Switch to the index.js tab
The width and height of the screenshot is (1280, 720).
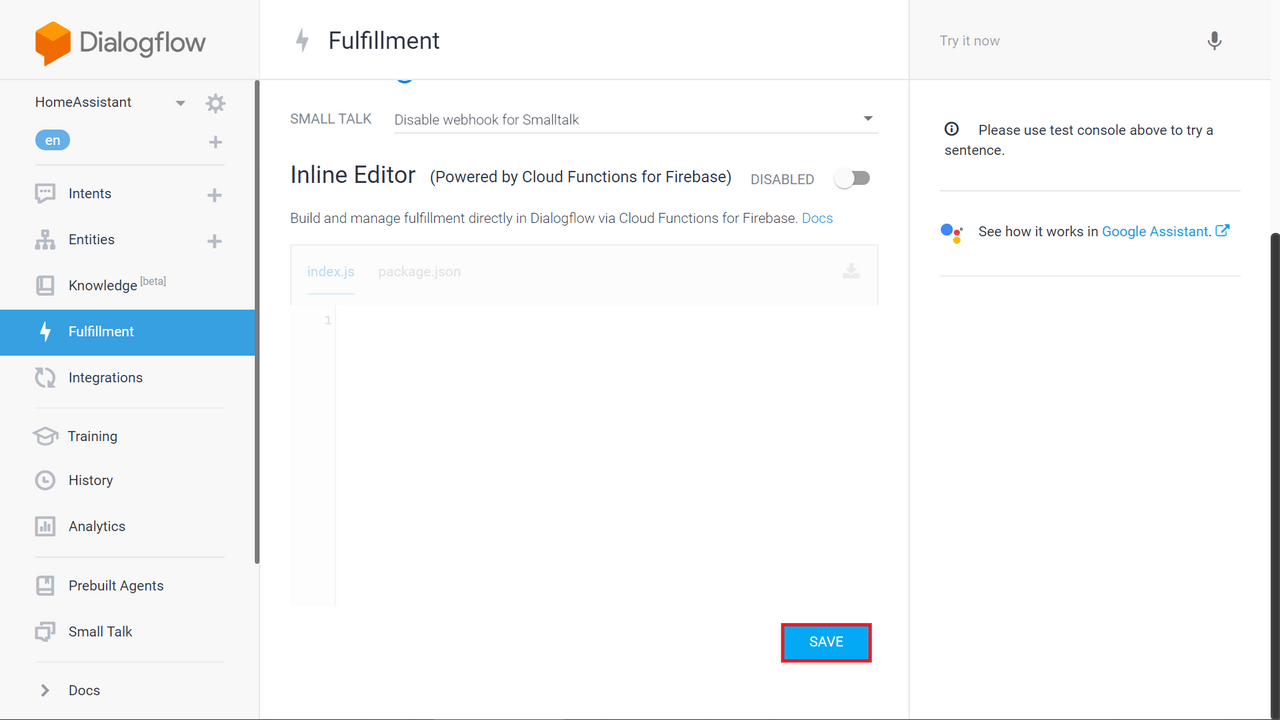pos(331,272)
